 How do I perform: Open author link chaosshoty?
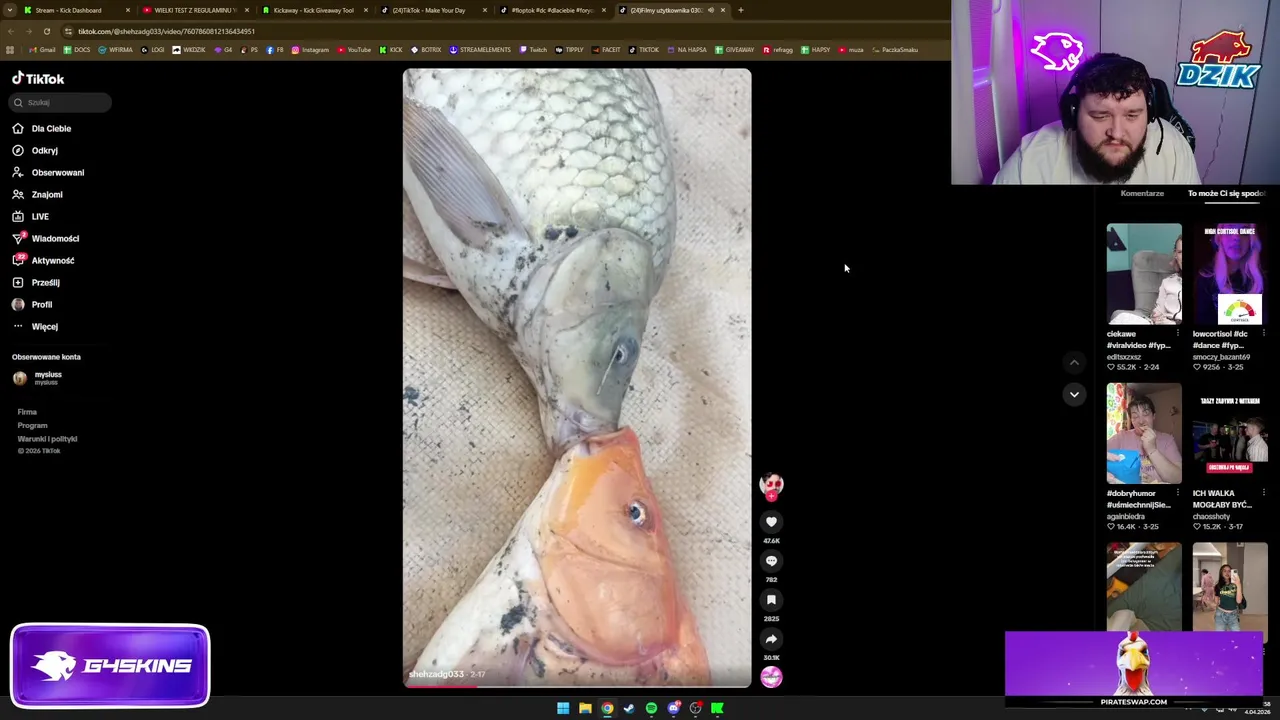(1211, 516)
